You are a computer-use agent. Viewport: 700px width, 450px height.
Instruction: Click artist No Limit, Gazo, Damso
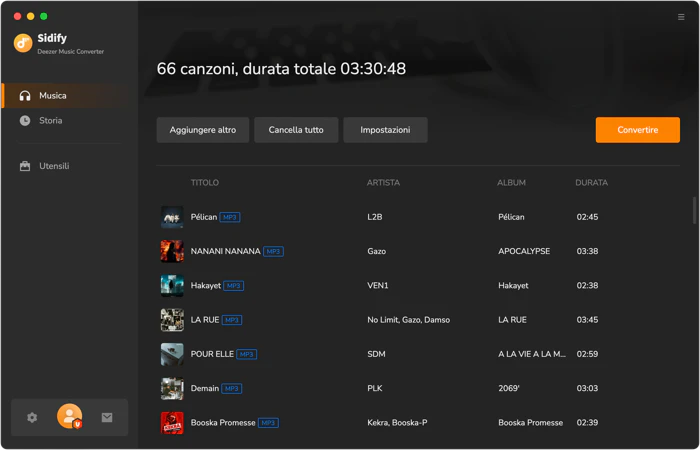point(408,320)
